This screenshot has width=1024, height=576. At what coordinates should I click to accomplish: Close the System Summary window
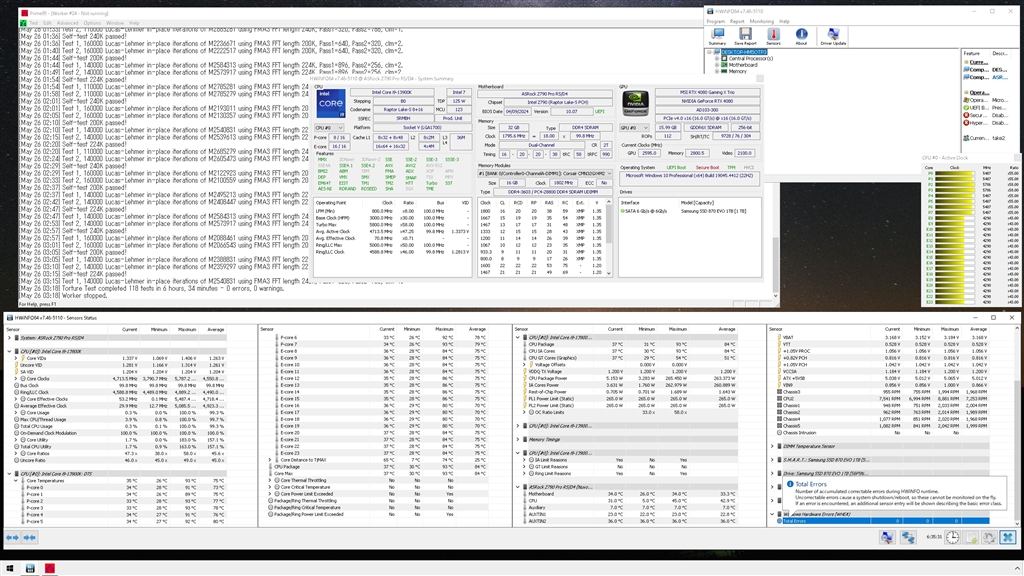coord(759,78)
